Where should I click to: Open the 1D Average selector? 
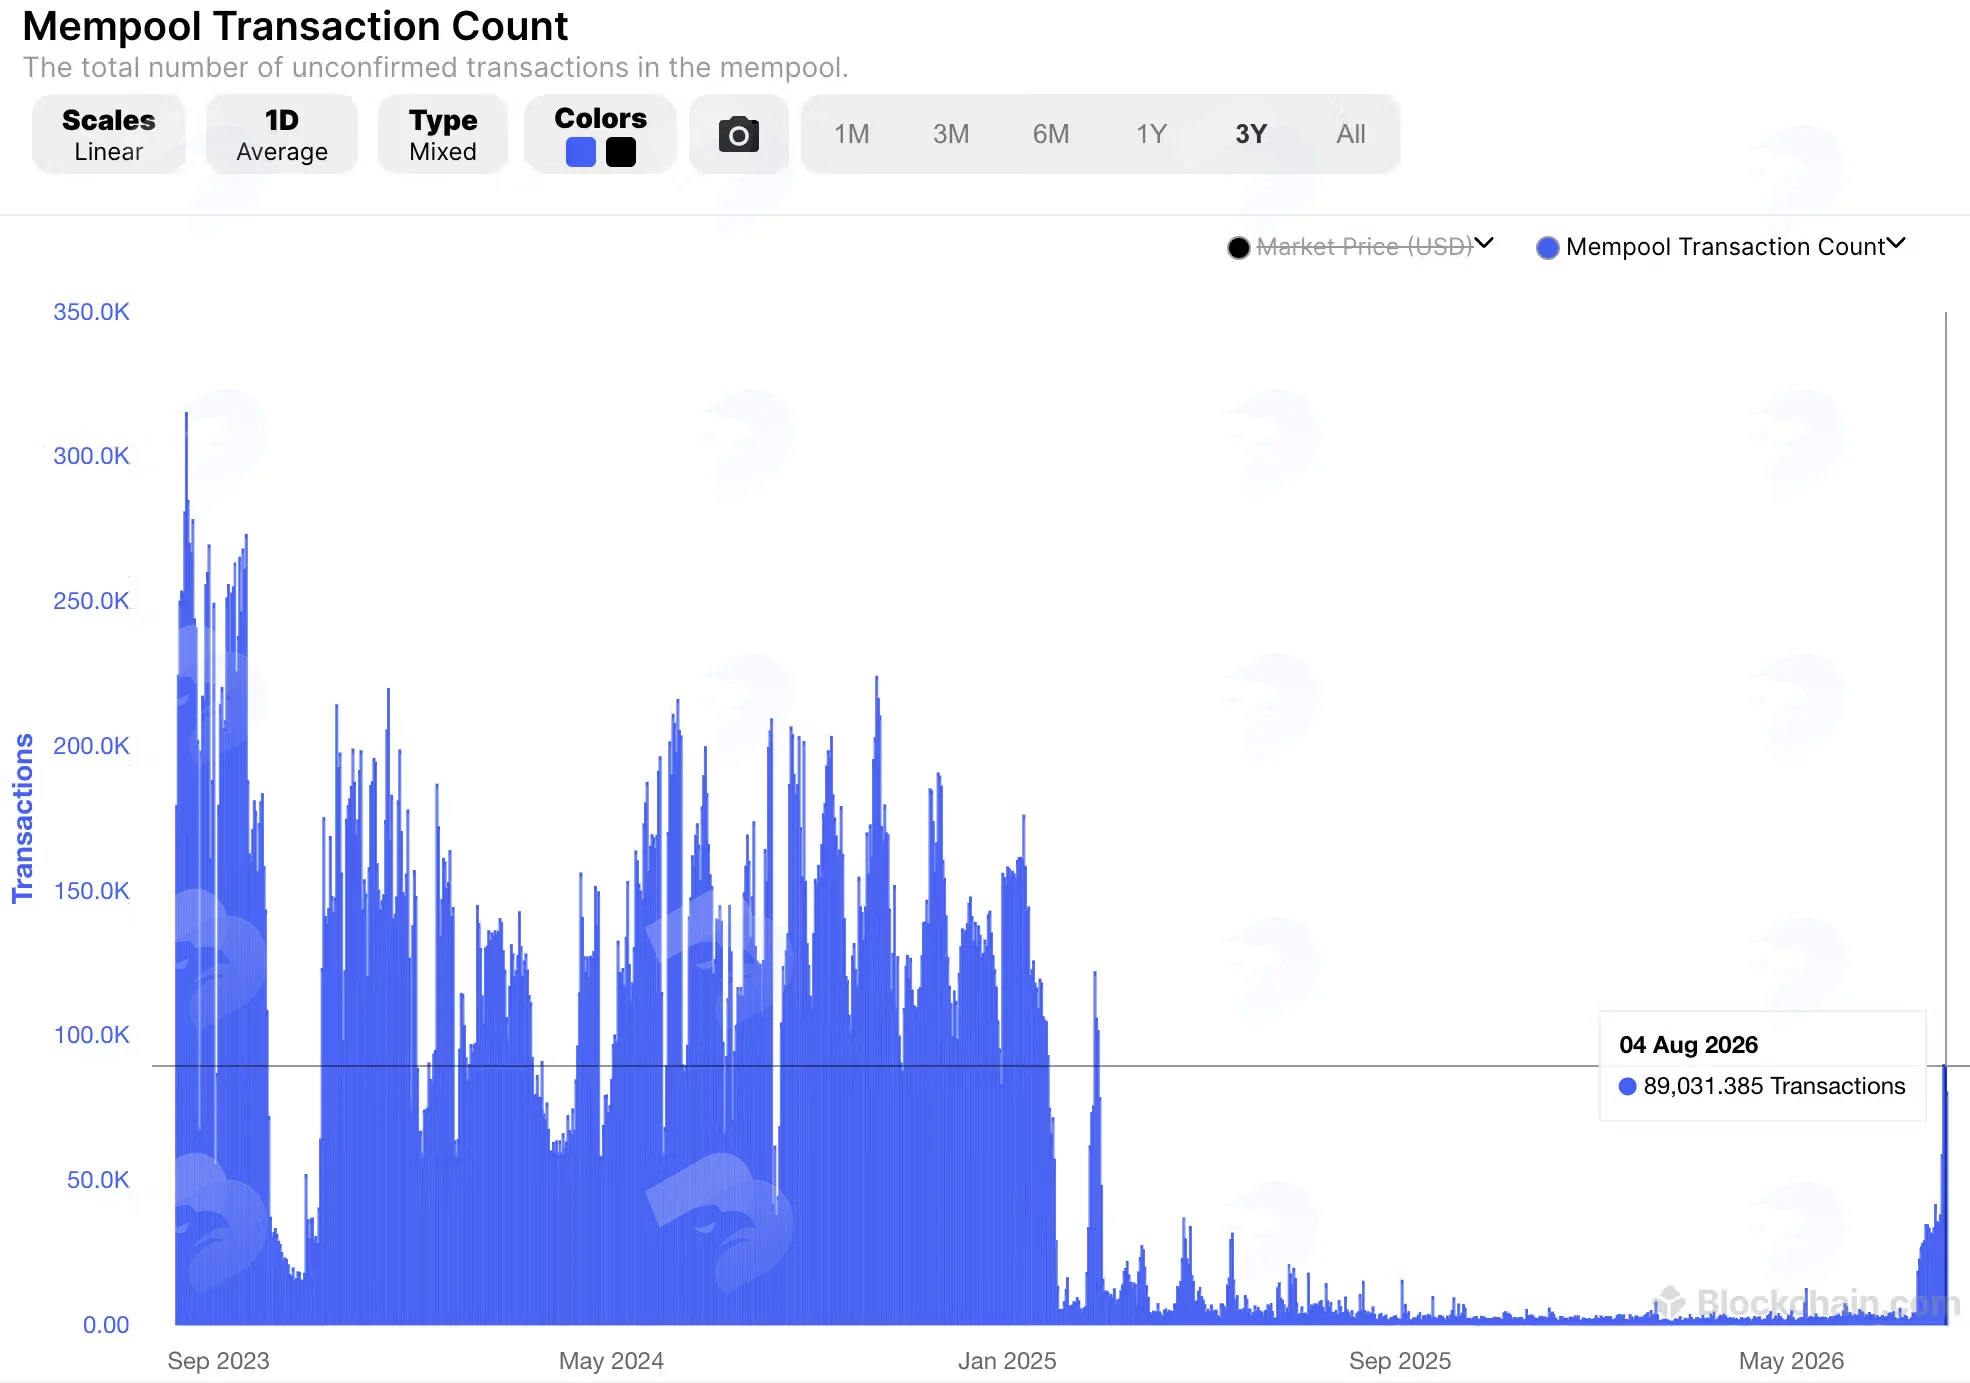click(x=282, y=134)
